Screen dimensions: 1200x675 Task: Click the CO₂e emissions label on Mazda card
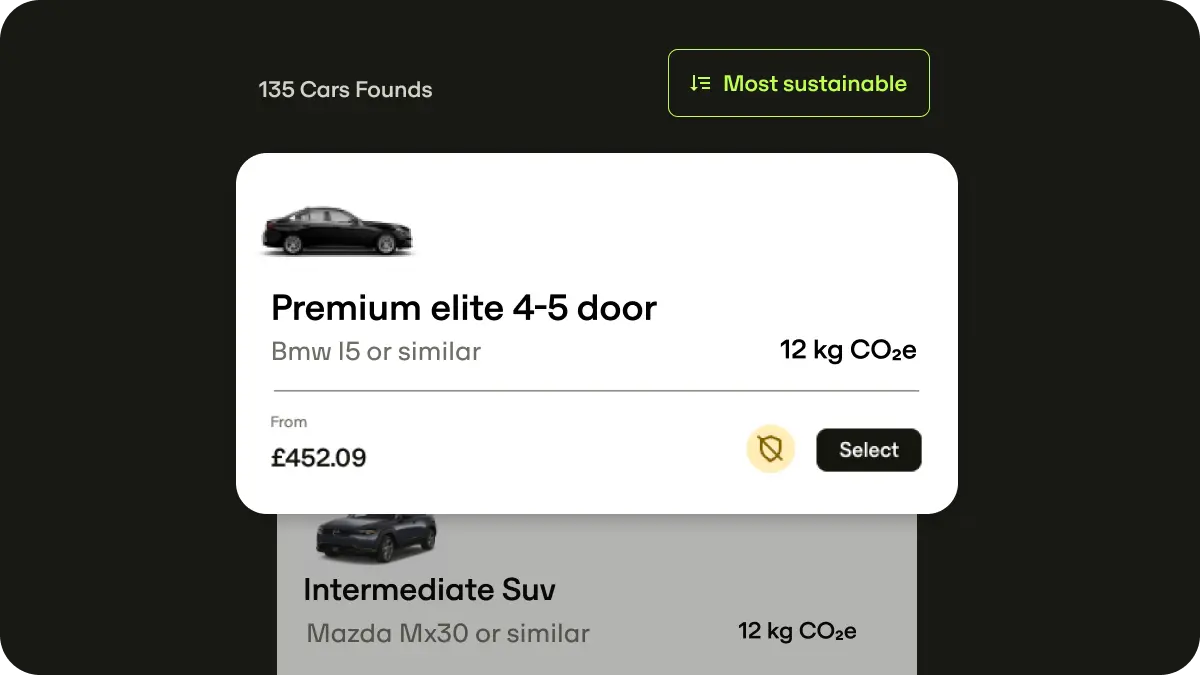click(x=797, y=631)
